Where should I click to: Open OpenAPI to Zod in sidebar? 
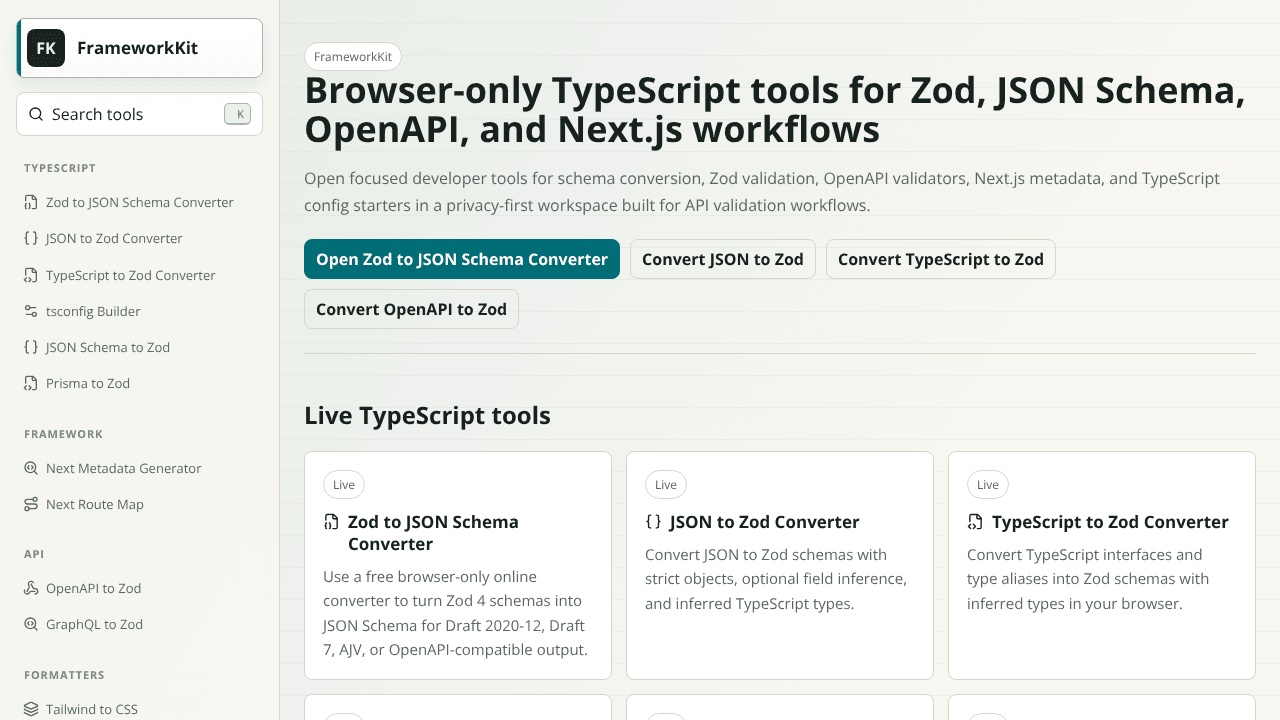coord(140,588)
